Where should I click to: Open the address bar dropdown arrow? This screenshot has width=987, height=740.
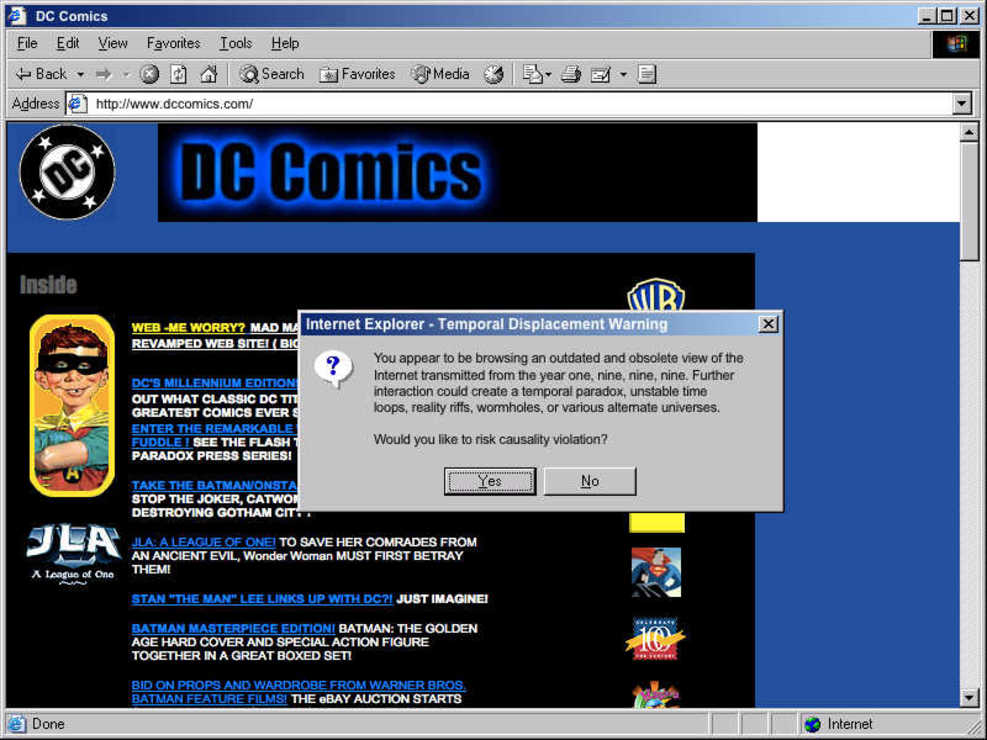(962, 104)
